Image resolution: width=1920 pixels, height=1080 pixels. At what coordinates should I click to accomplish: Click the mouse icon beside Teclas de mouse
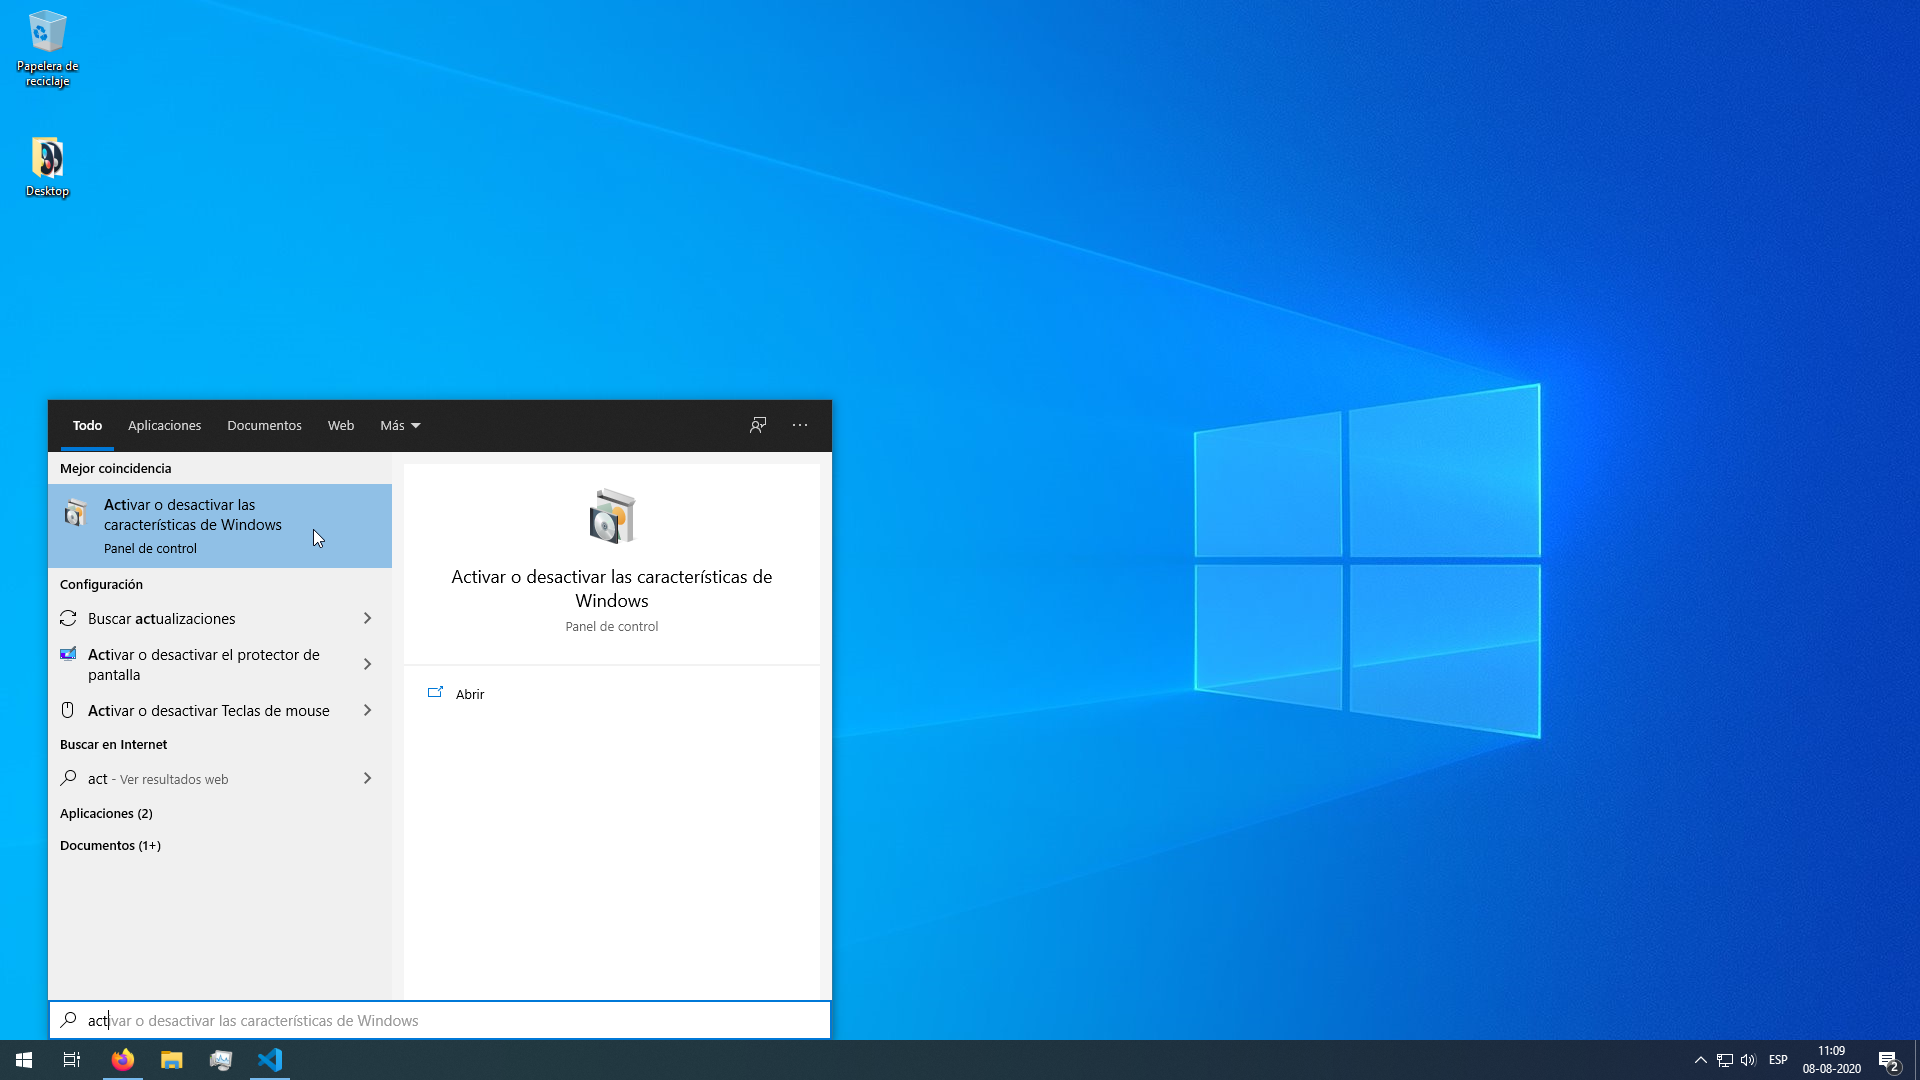(x=68, y=710)
